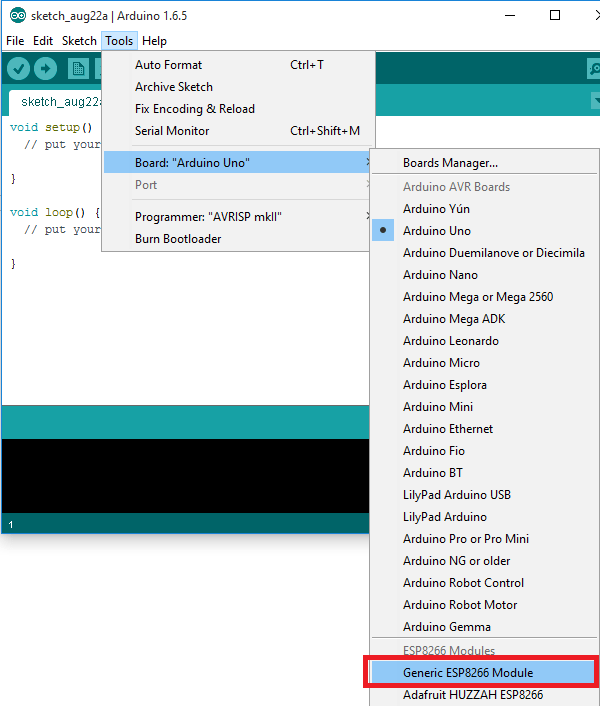Screen dimensions: 600x706
Task: Choose Serial Monitor from Tools menu
Action: point(172,131)
